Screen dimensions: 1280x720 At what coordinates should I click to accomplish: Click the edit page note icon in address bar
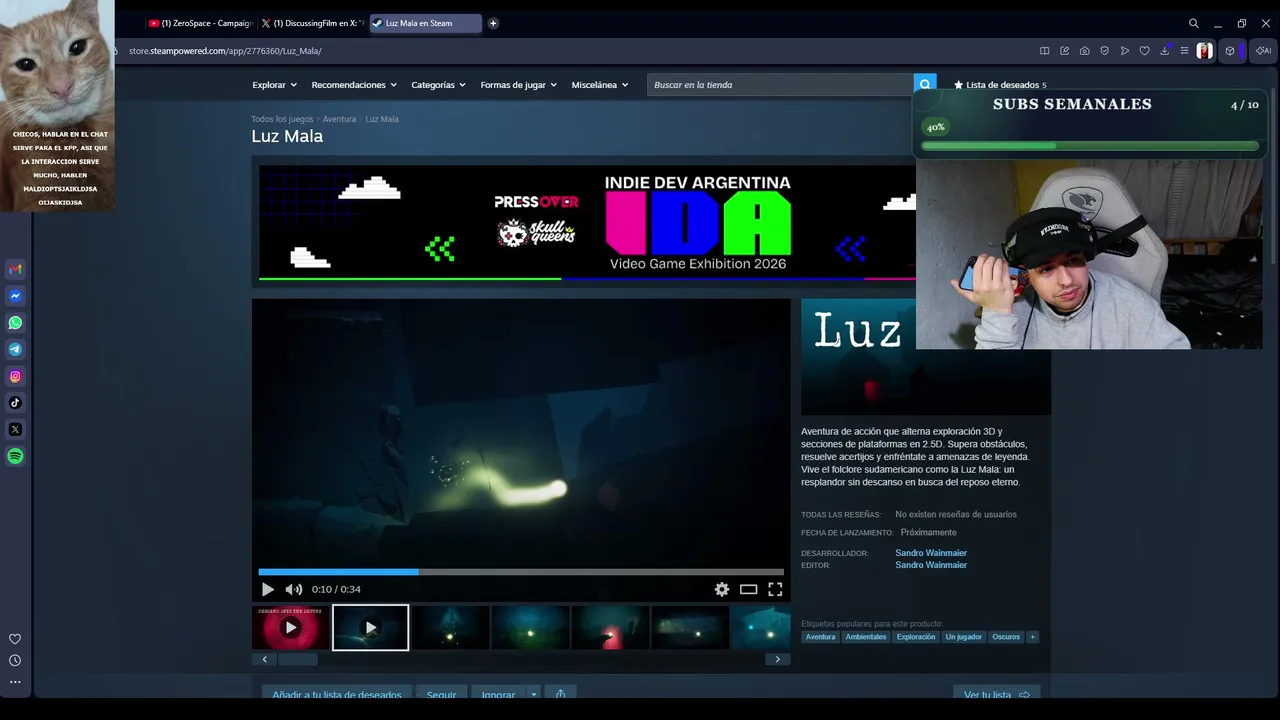point(1065,51)
